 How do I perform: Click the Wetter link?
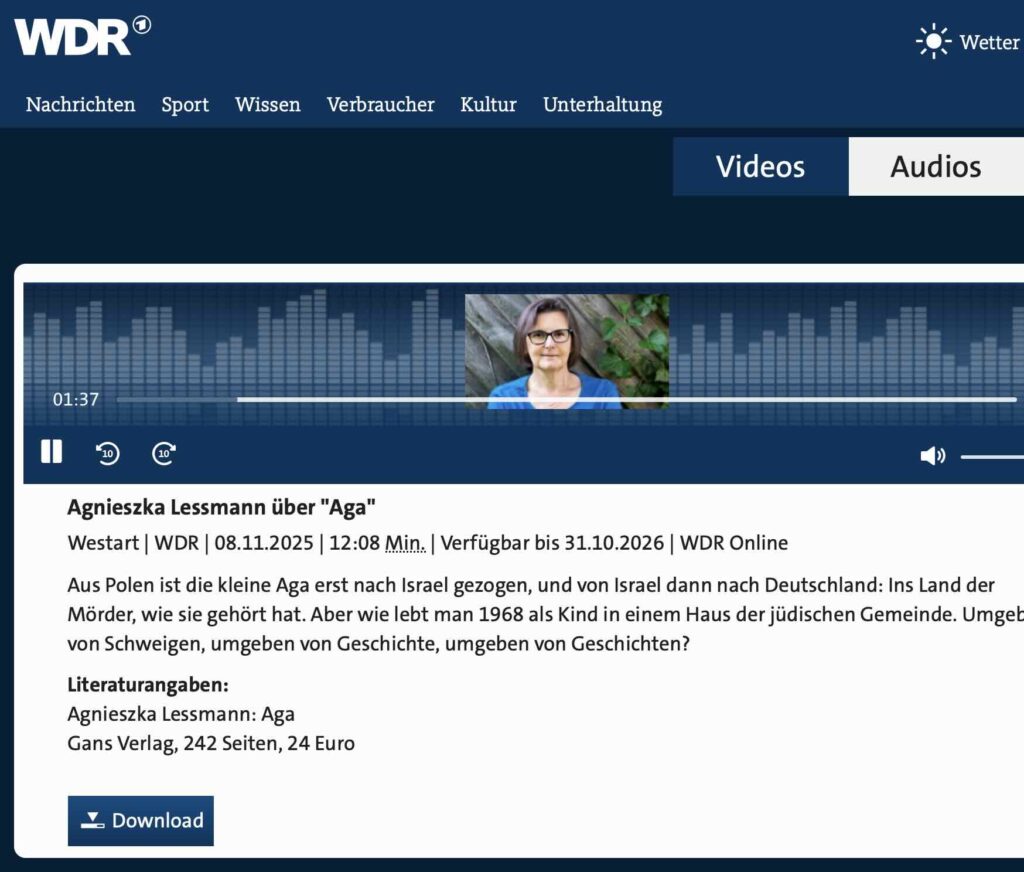(x=989, y=42)
